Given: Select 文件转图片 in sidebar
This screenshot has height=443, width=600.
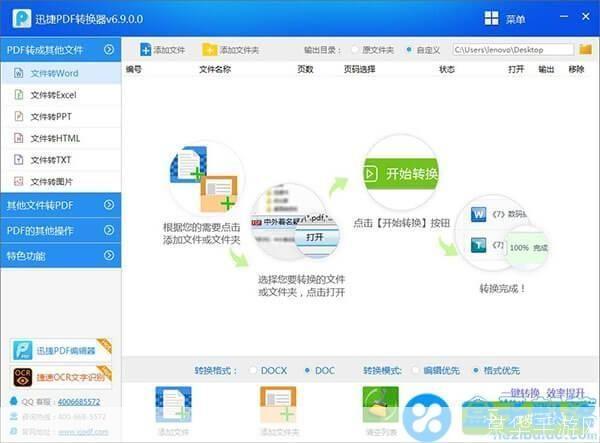Looking at the screenshot, I should 61,181.
